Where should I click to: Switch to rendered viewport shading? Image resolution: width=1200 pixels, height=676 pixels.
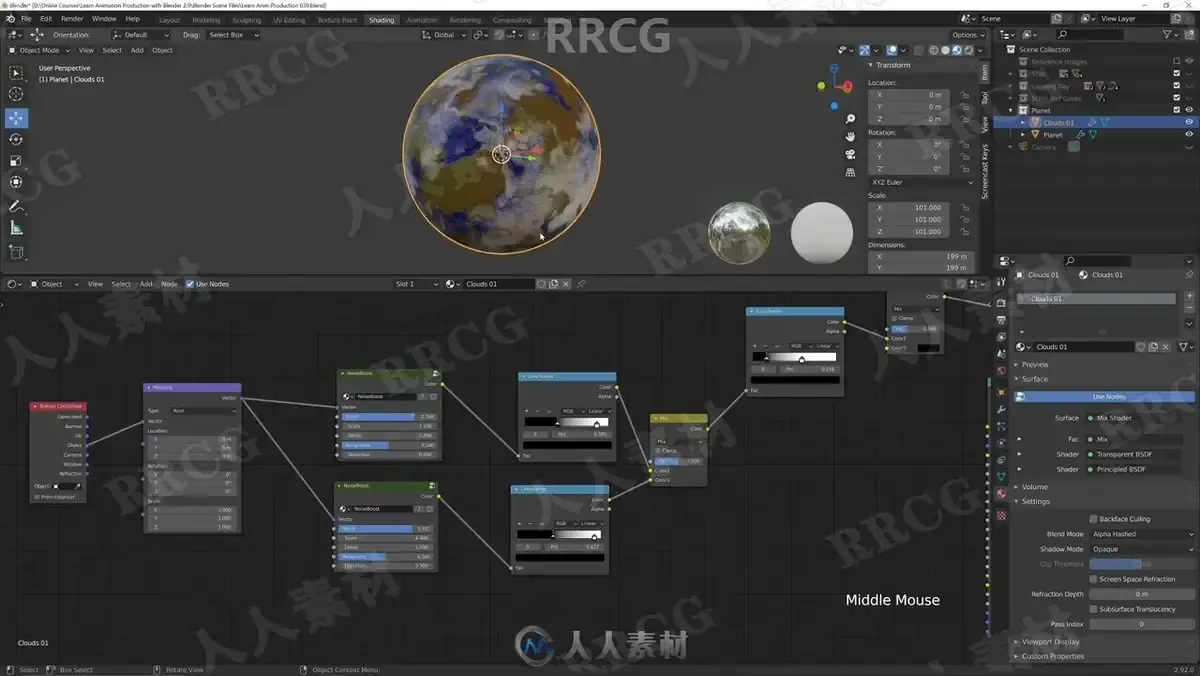969,50
